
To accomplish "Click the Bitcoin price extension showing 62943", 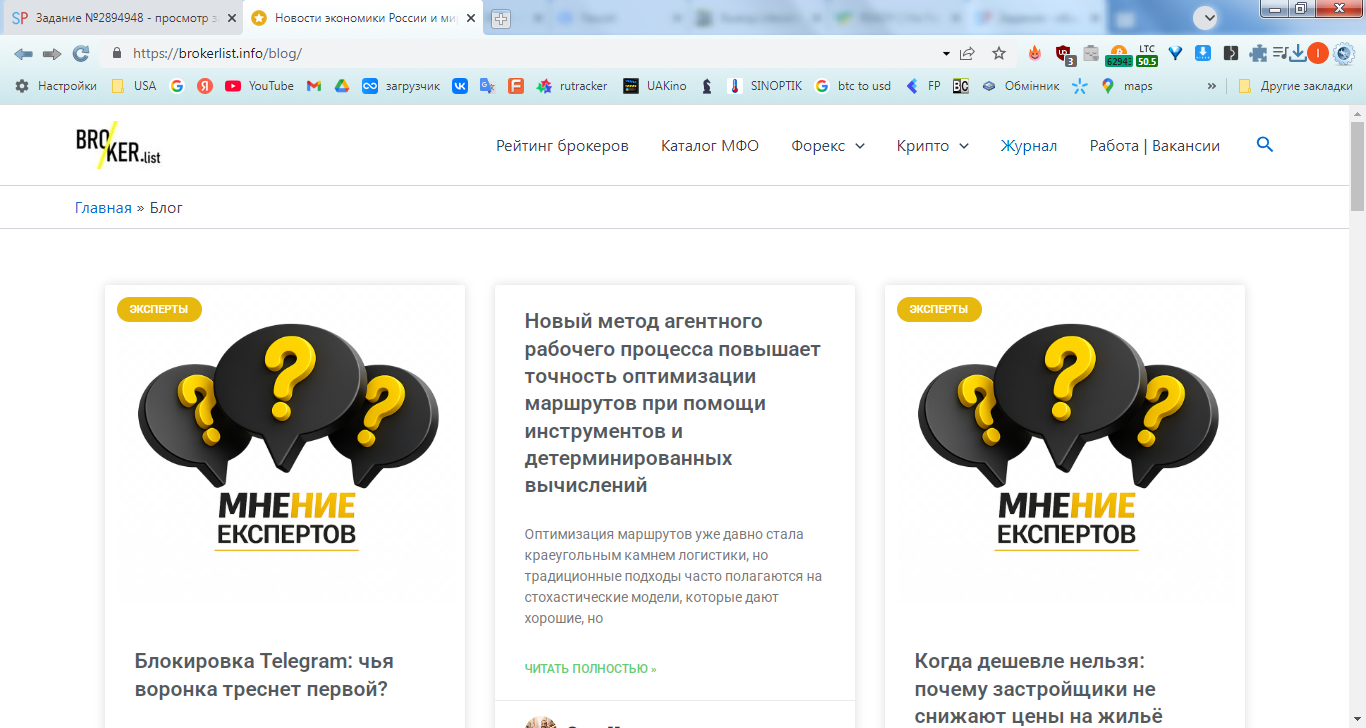I will pyautogui.click(x=1118, y=56).
